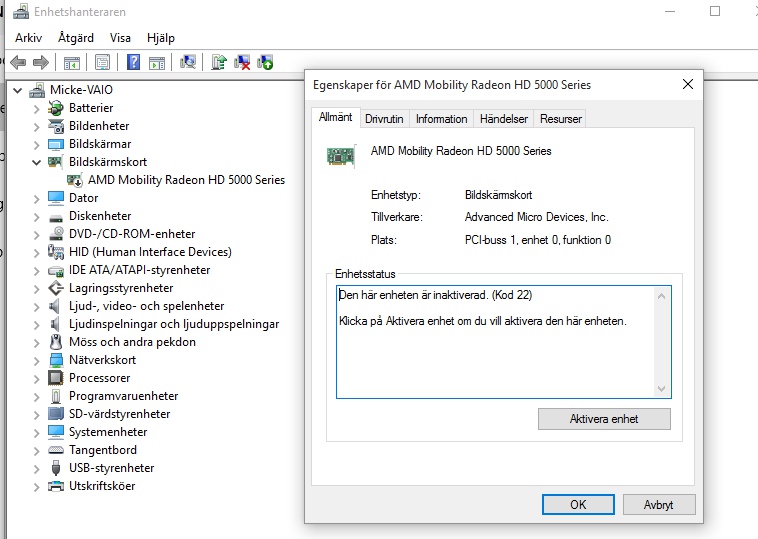
Task: Click the Bildenheter camera icon
Action: [56, 126]
